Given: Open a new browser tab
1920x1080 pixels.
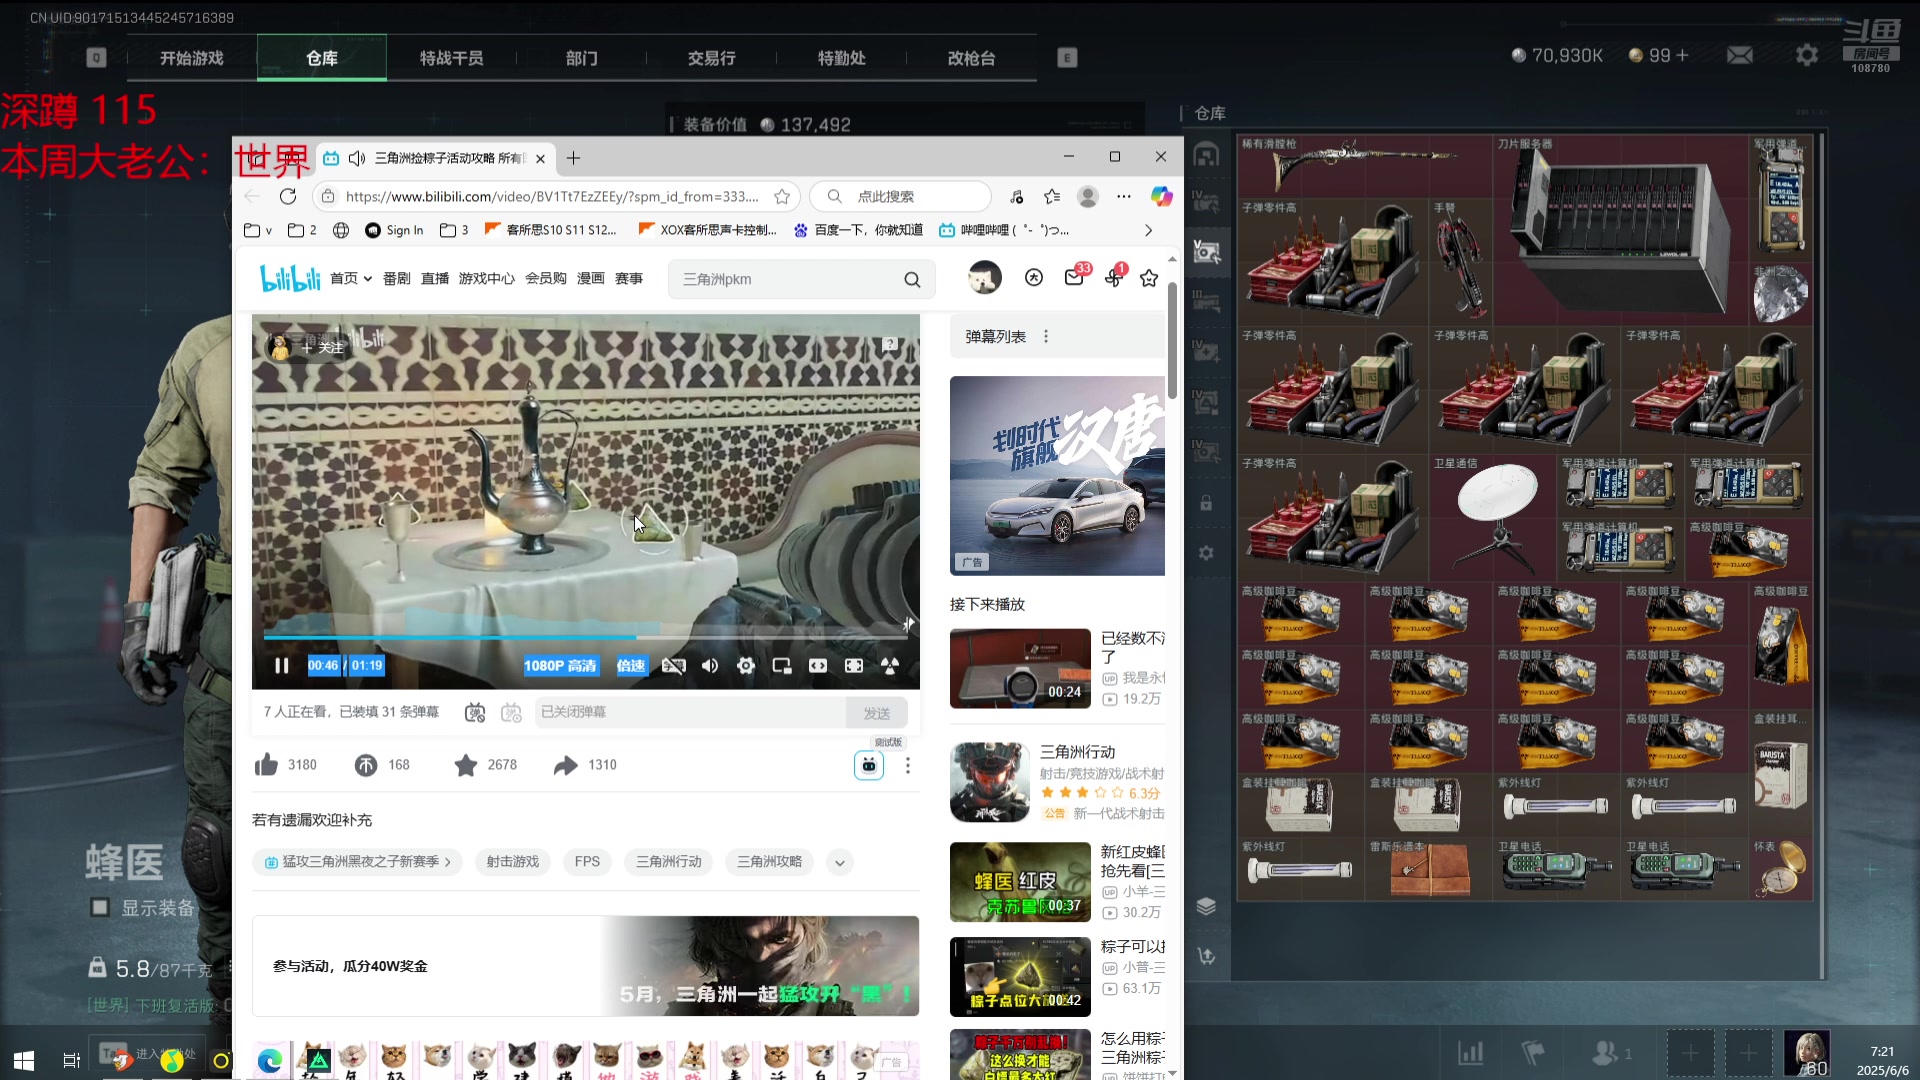Looking at the screenshot, I should click(573, 158).
